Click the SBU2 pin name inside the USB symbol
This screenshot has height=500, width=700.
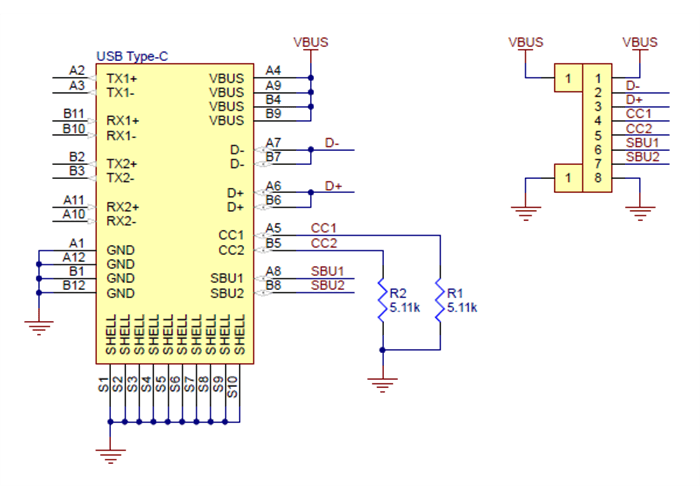click(227, 293)
